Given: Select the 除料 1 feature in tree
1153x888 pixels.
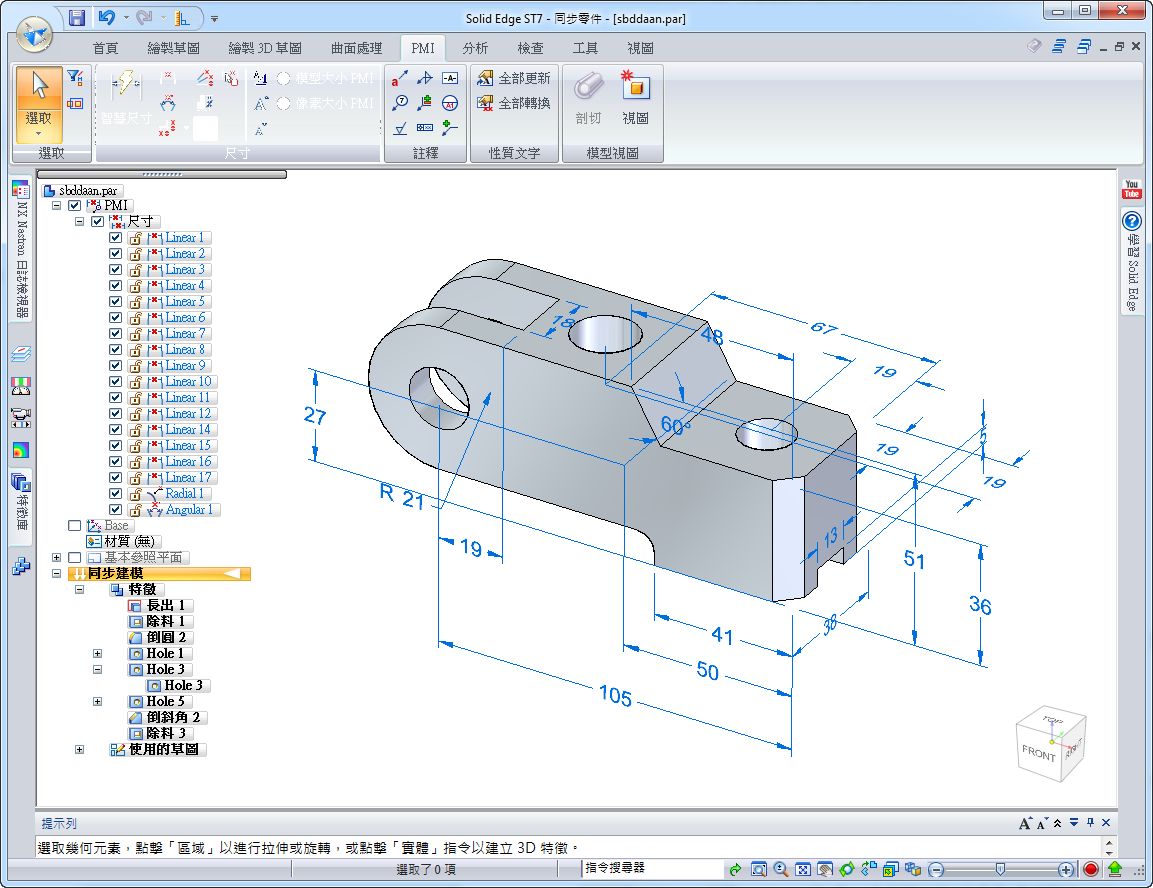Looking at the screenshot, I should tap(165, 622).
